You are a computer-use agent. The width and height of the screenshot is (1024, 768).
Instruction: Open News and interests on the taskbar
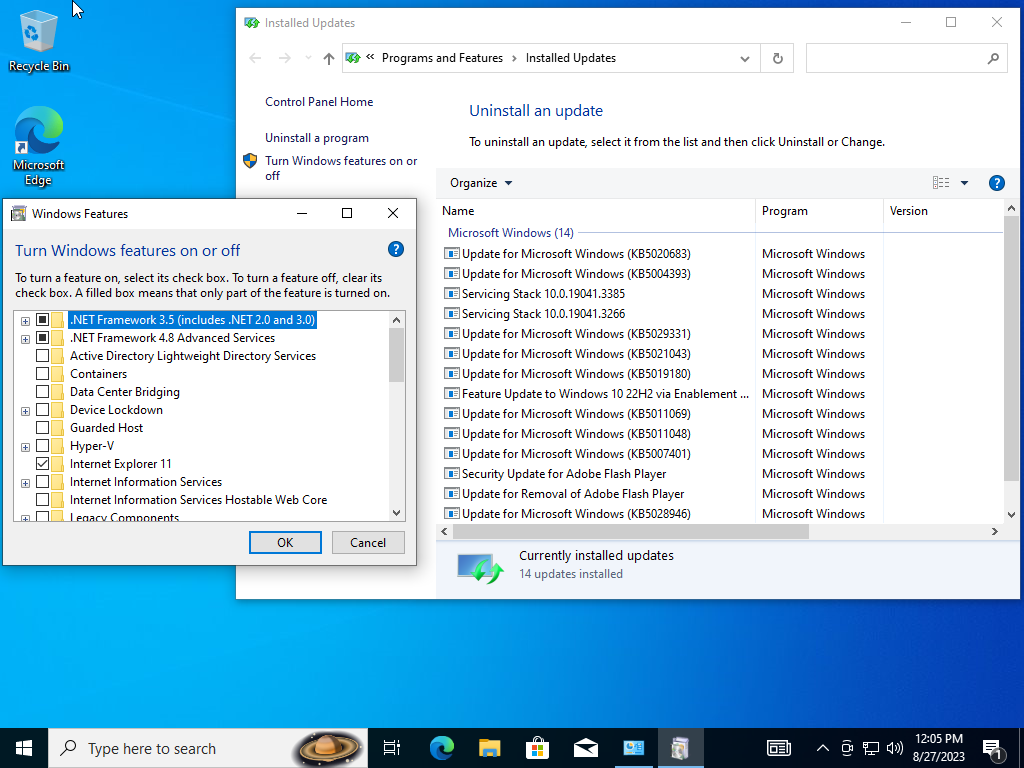(778, 748)
